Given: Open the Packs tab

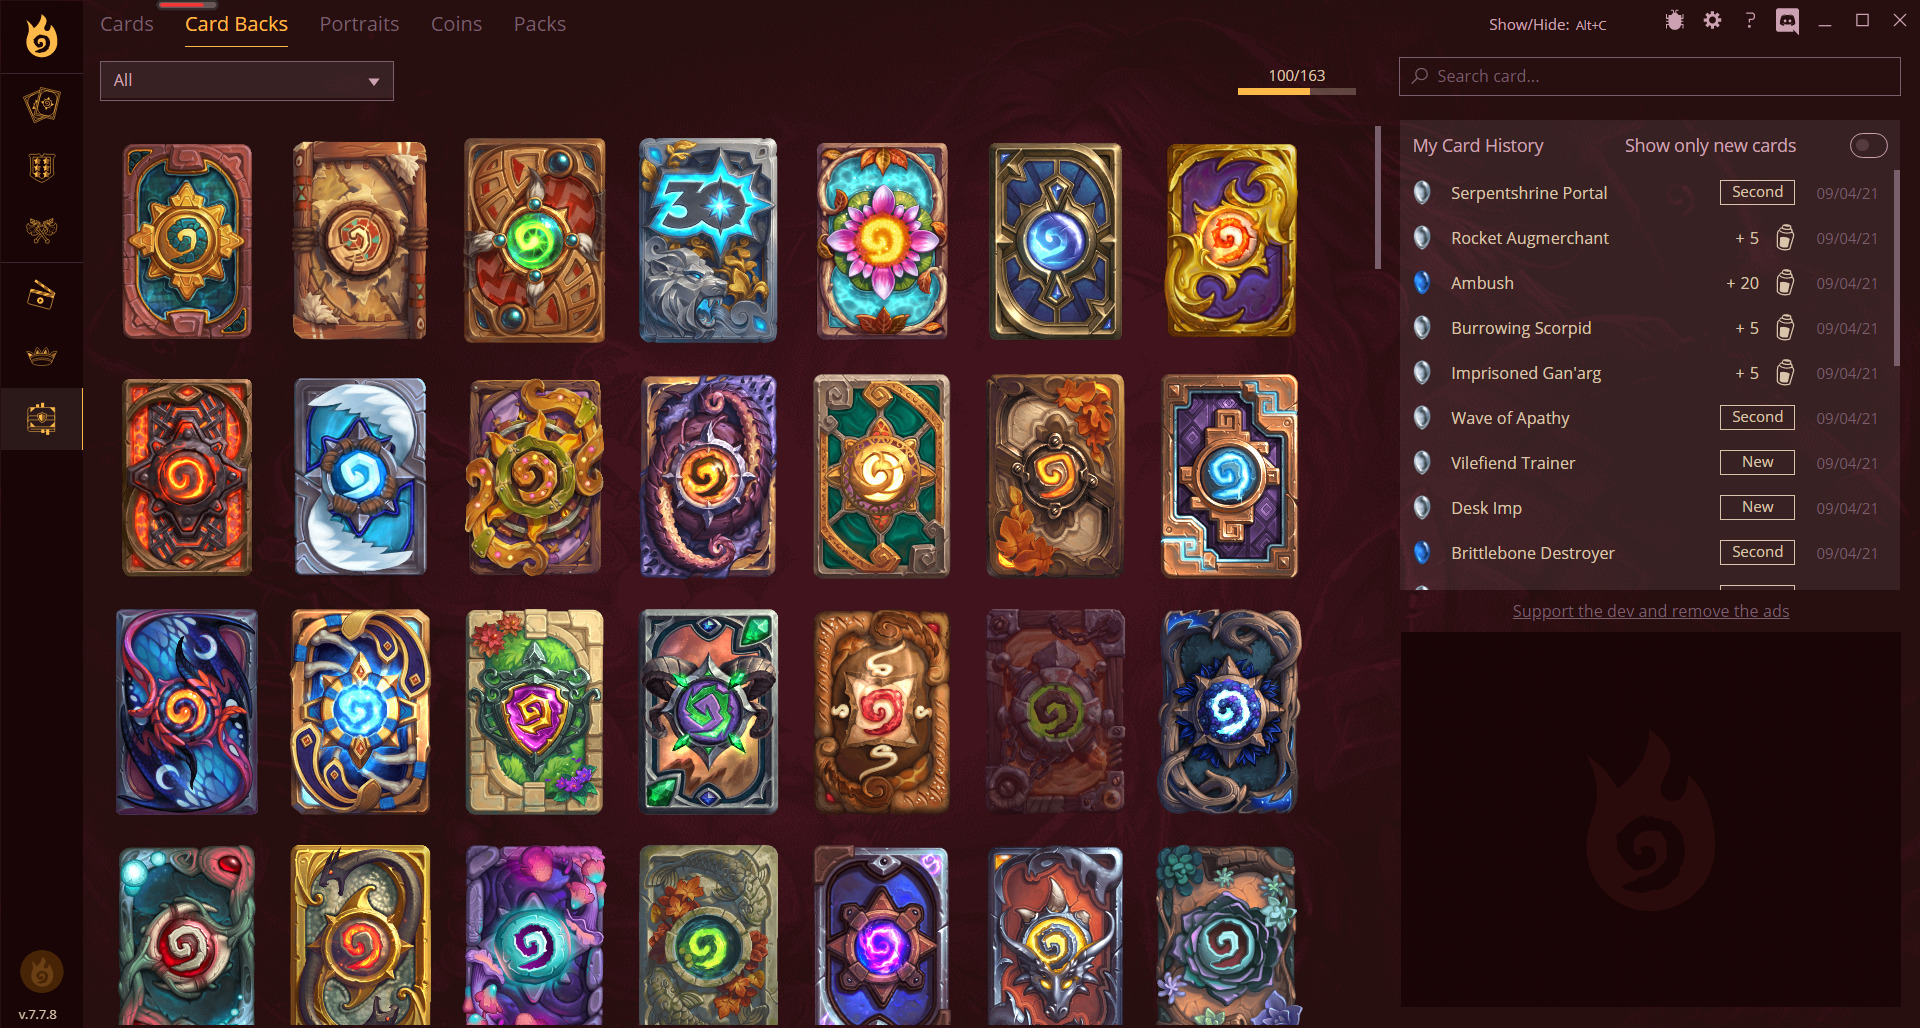Looking at the screenshot, I should coord(540,24).
